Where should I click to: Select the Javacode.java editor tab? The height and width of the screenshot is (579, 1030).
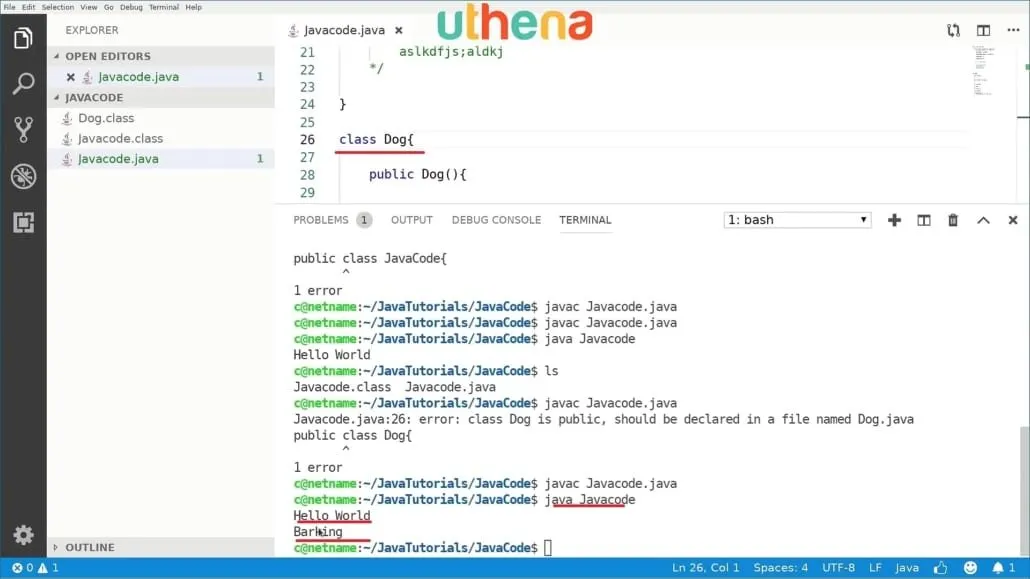coord(344,30)
